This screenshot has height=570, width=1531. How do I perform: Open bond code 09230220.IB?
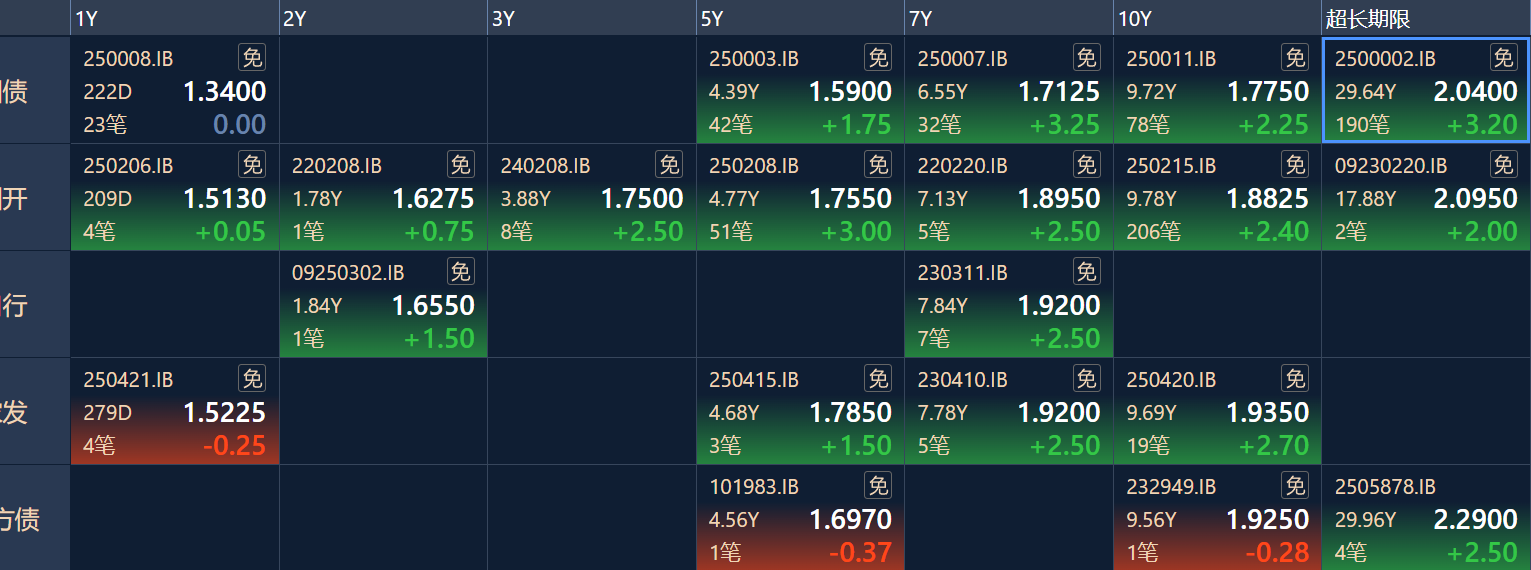[x=1391, y=166]
